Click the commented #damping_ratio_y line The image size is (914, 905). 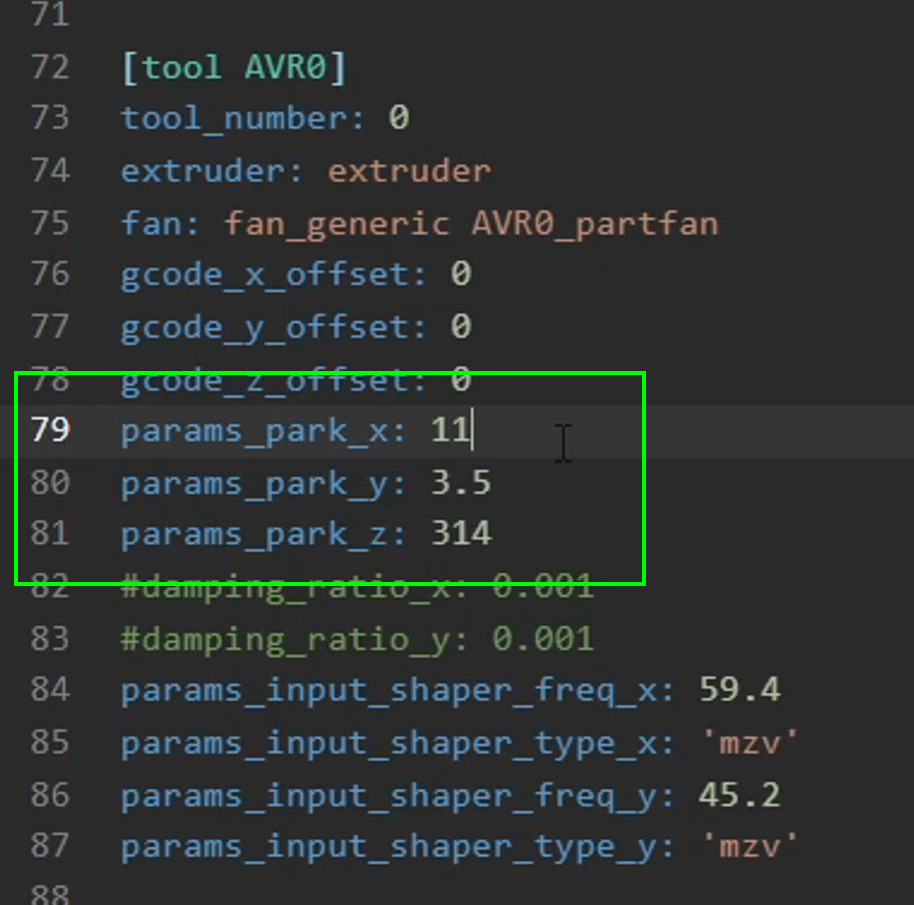click(x=357, y=638)
